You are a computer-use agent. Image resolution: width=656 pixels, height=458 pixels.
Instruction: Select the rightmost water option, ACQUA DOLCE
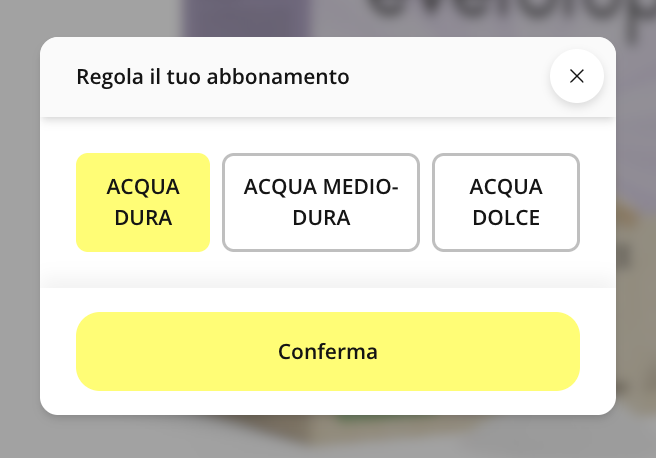pyautogui.click(x=506, y=202)
